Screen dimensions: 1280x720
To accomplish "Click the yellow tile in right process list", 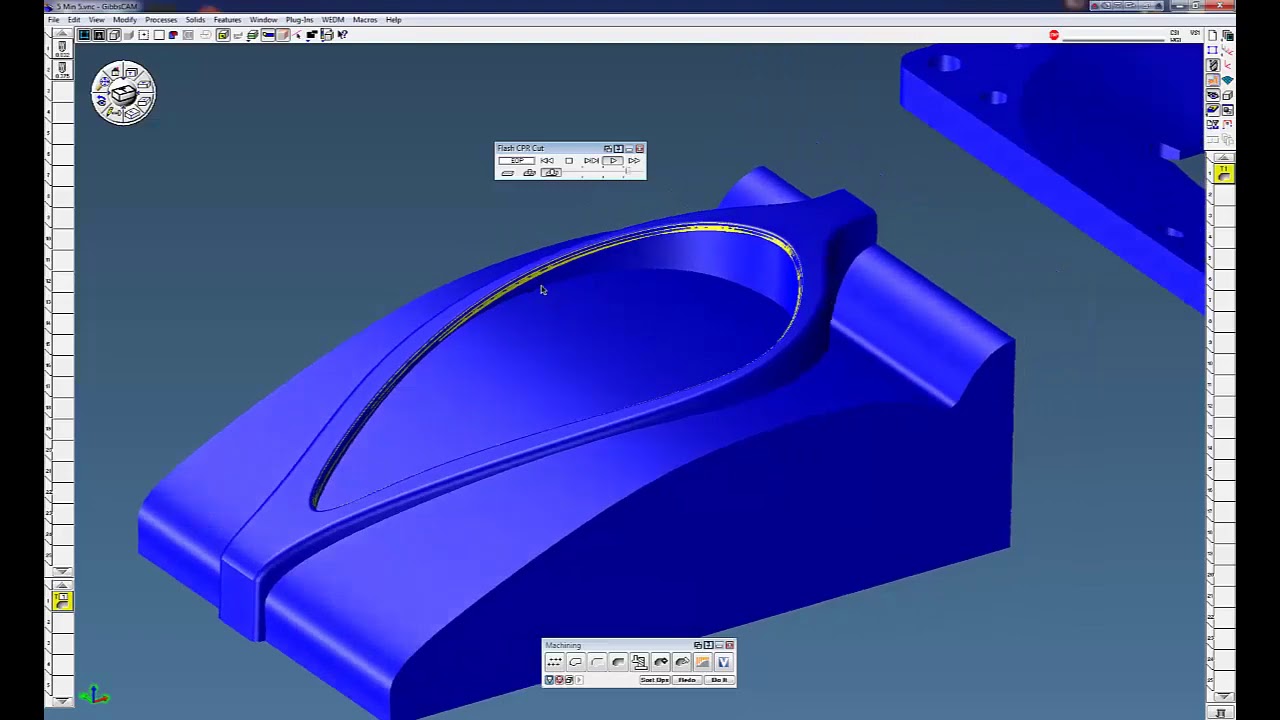I will 1223,174.
